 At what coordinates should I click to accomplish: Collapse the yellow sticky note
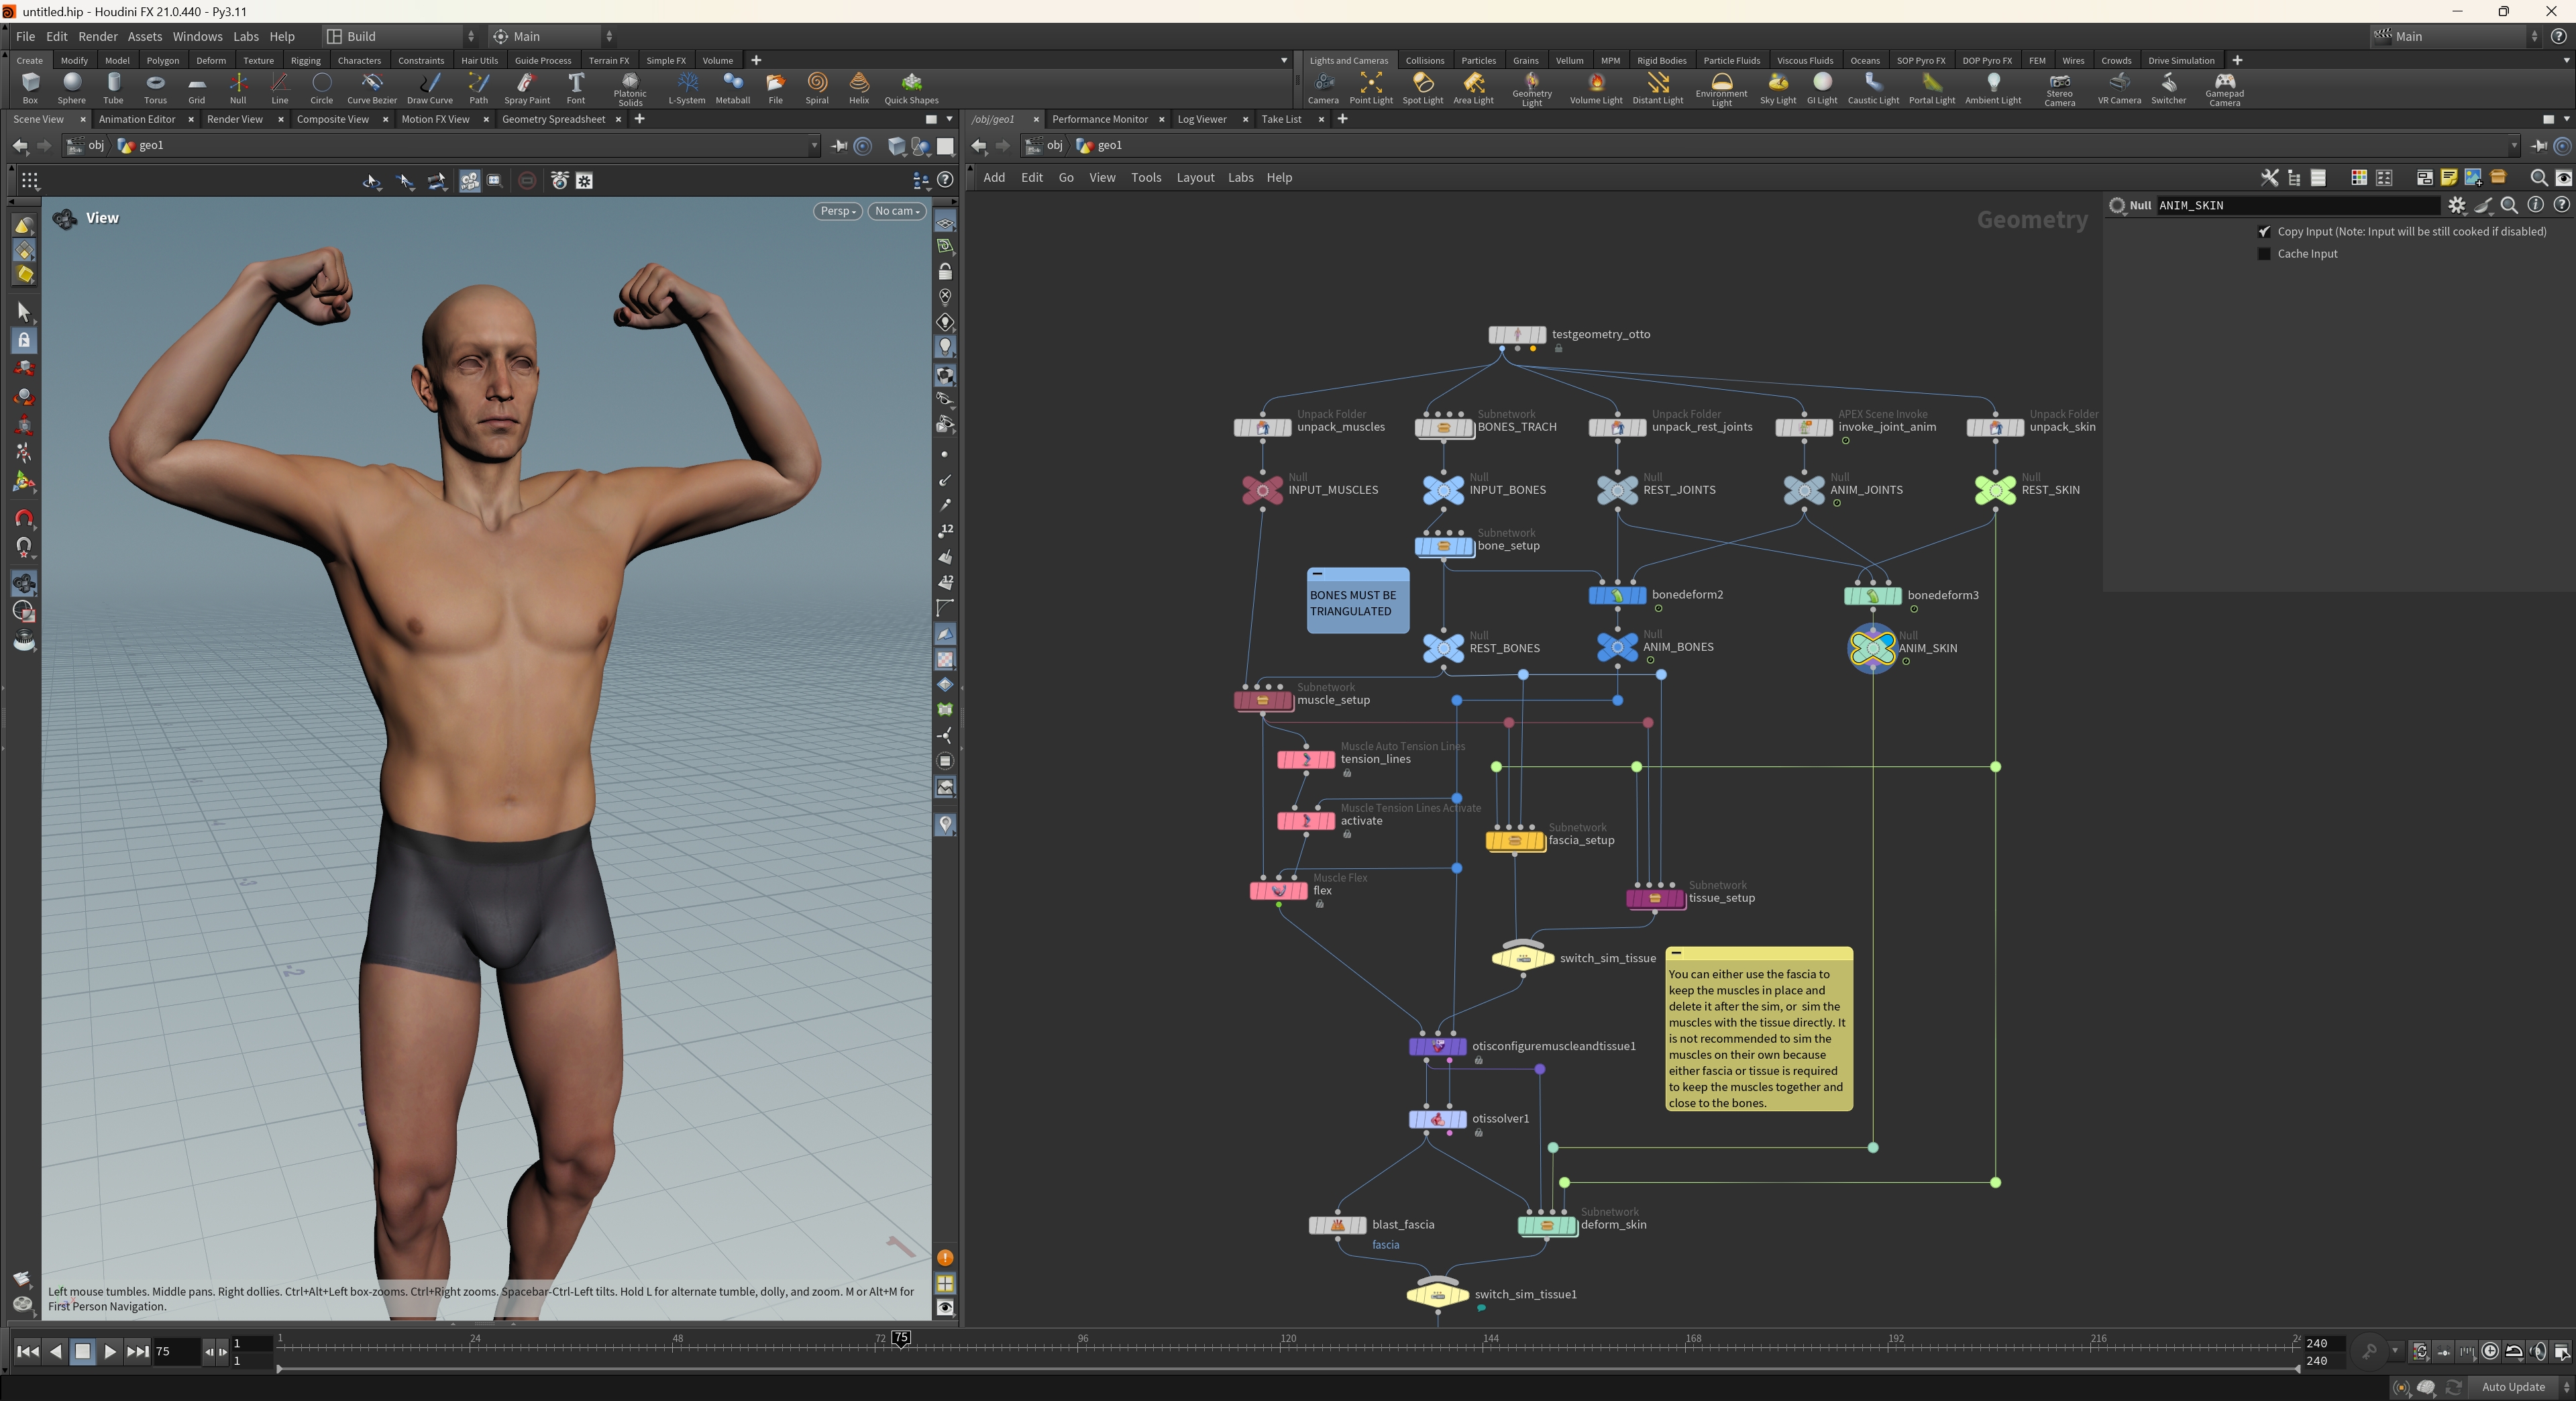pos(1676,954)
